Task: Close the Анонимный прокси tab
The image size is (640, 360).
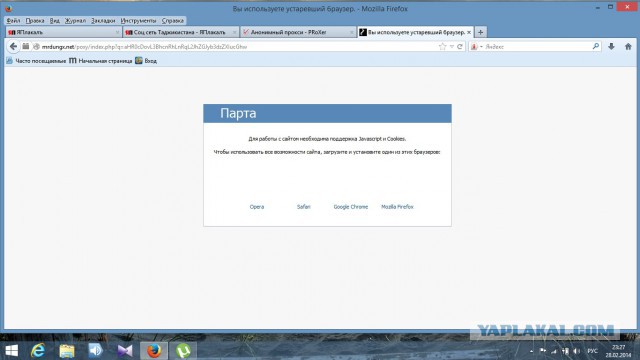Action: [351, 32]
